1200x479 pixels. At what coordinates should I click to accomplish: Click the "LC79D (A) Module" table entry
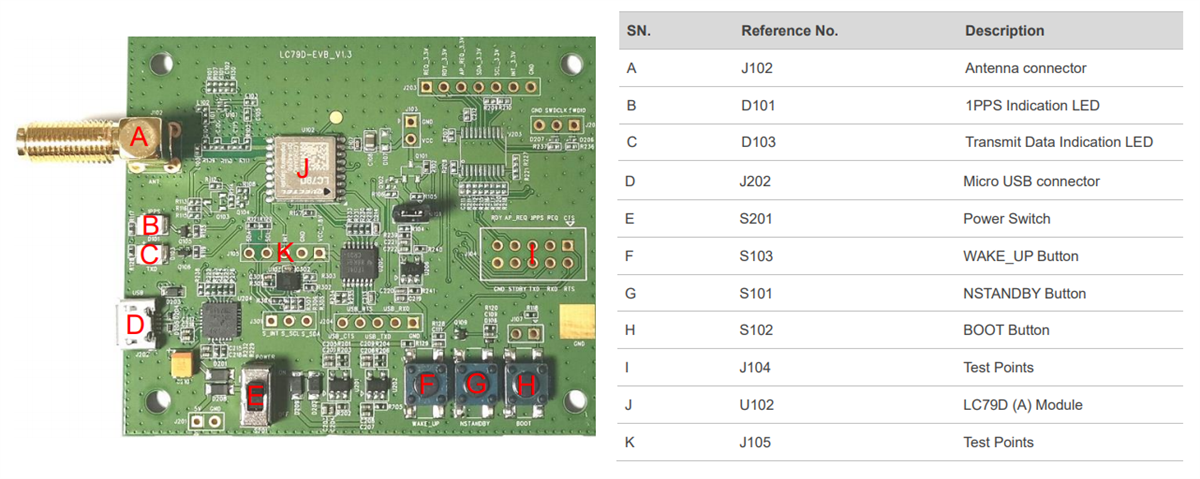point(1023,405)
